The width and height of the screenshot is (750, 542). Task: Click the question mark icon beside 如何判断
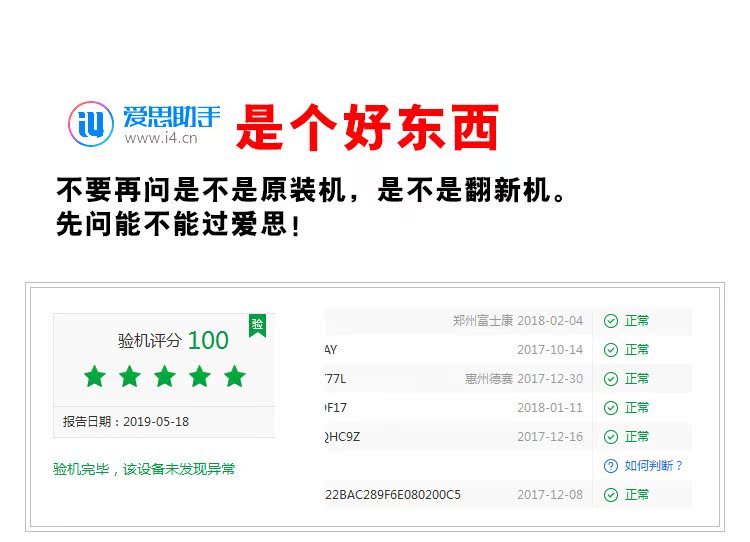[611, 466]
